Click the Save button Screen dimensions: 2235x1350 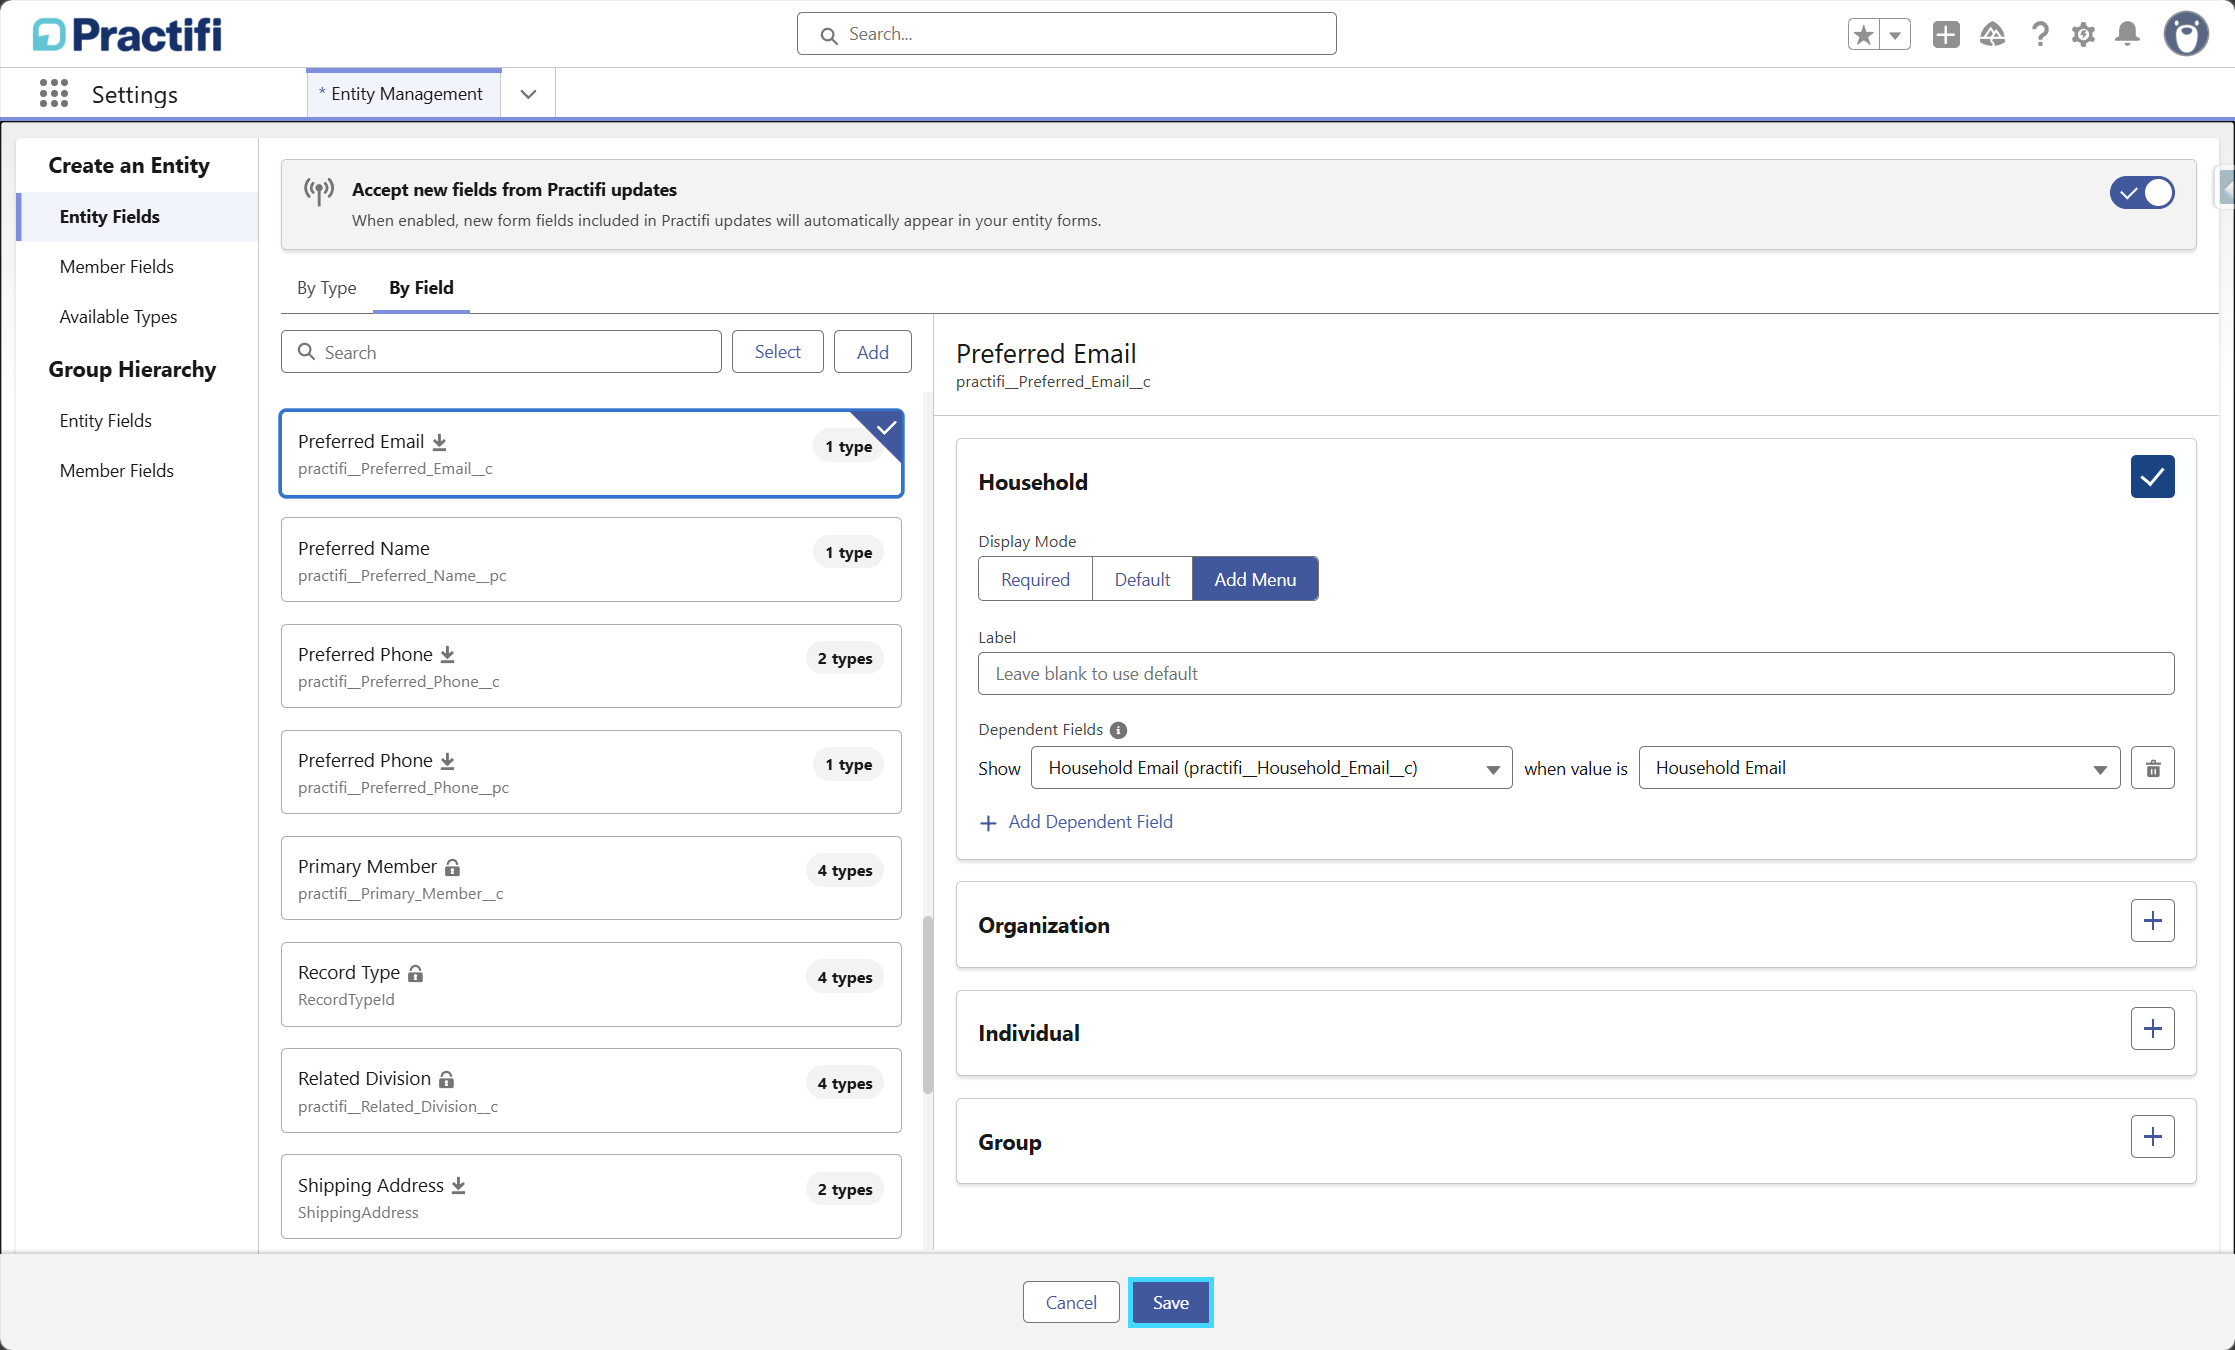click(x=1170, y=1302)
